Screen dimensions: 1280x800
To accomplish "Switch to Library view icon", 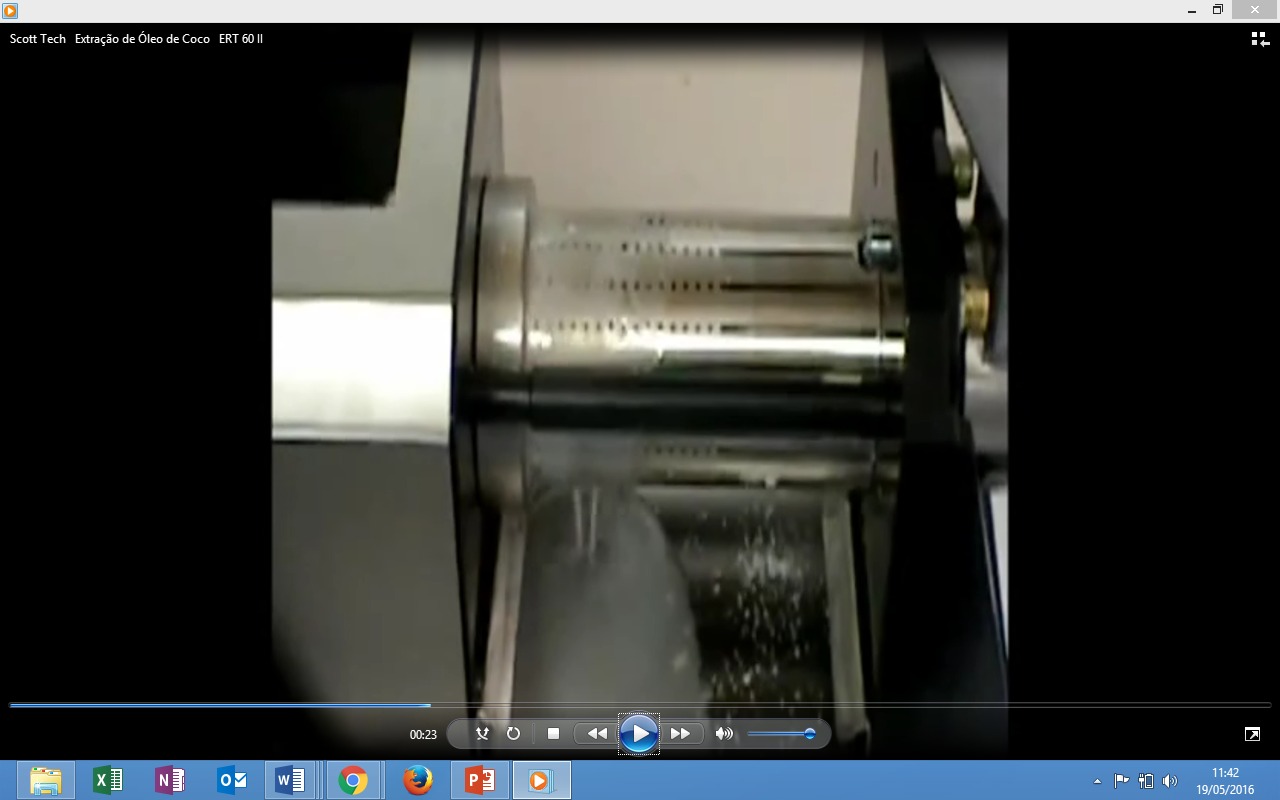I will tap(1259, 39).
